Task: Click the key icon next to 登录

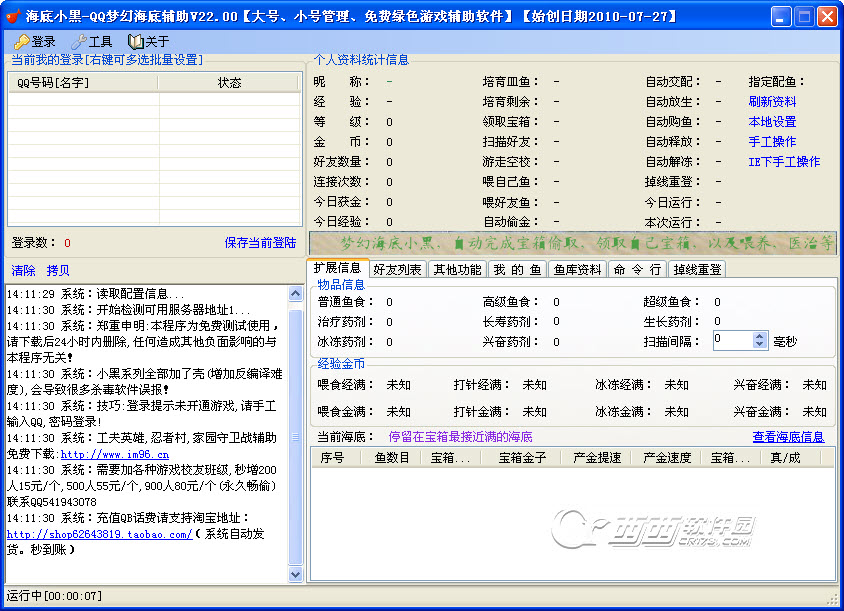Action: tap(21, 42)
